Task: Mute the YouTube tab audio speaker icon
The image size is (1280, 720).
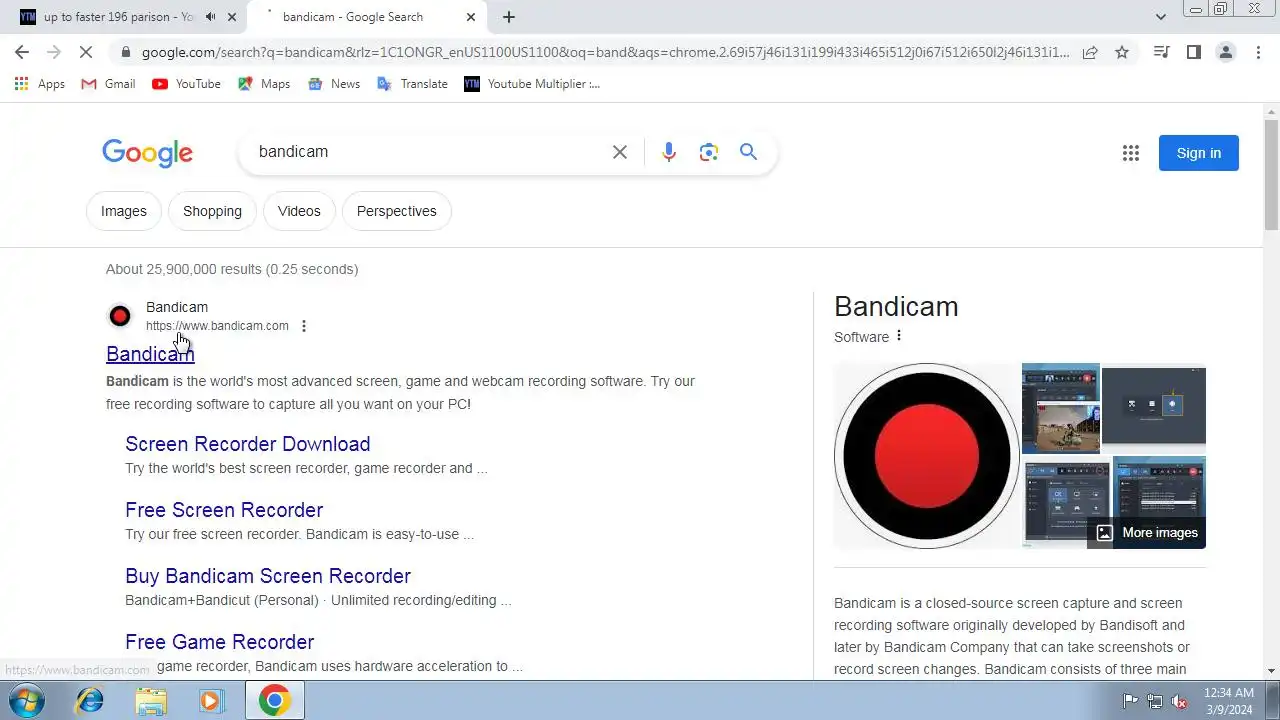Action: pyautogui.click(x=210, y=17)
